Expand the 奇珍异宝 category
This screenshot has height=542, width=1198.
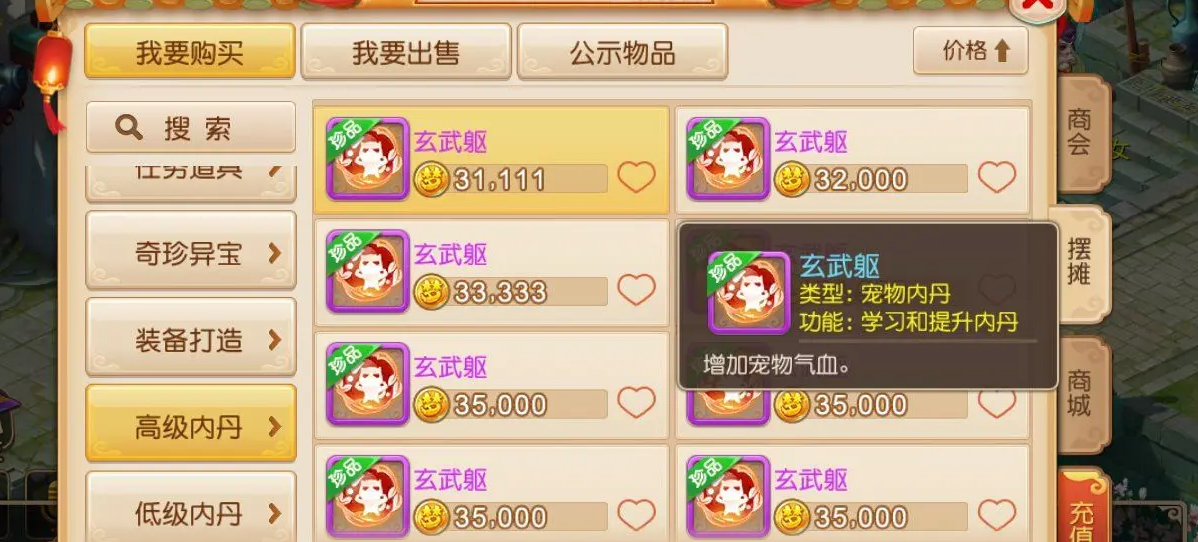tap(190, 253)
